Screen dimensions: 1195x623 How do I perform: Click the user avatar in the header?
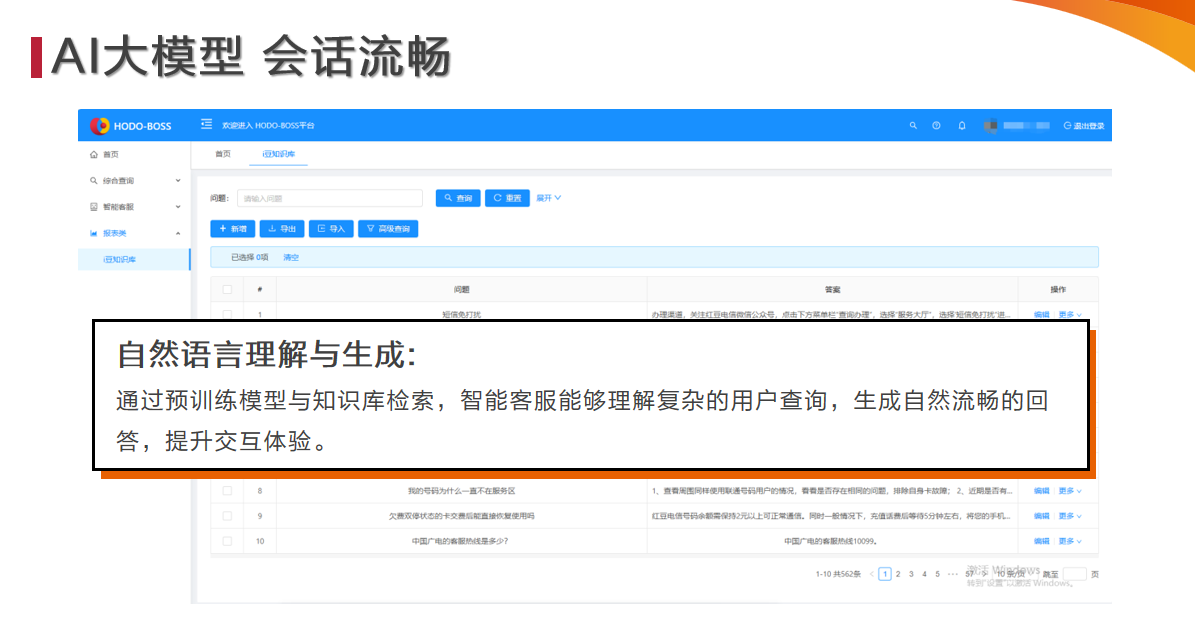coord(990,126)
